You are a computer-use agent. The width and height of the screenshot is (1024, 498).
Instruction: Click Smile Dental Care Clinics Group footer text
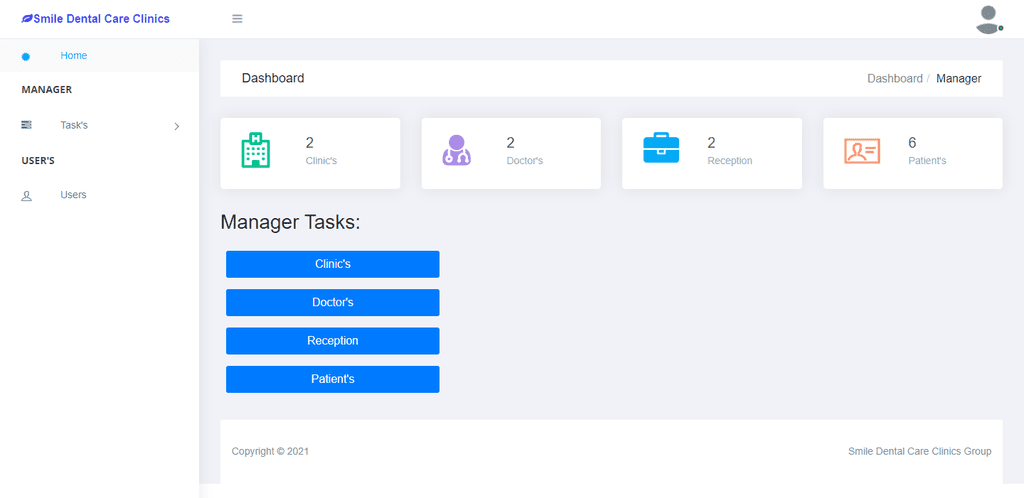click(x=920, y=451)
